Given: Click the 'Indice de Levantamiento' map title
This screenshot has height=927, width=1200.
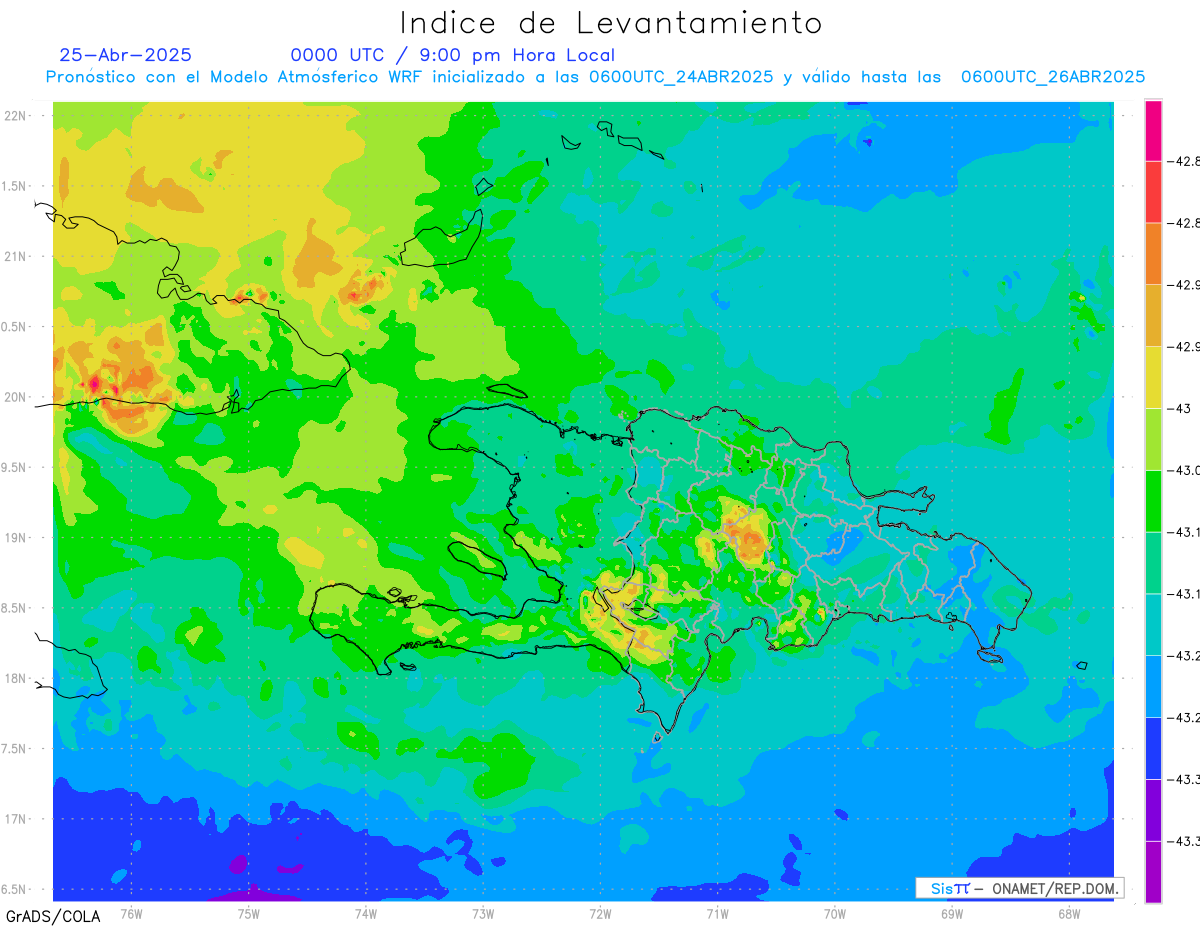Looking at the screenshot, I should 611,22.
